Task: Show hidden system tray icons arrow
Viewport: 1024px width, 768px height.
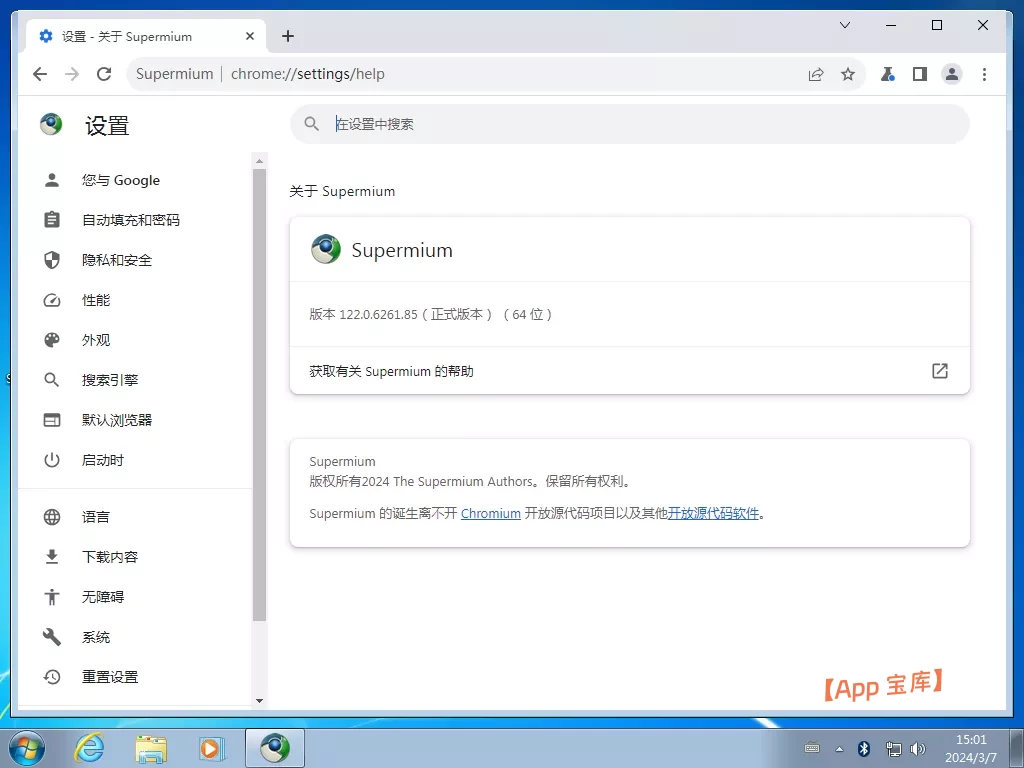Action: point(839,749)
